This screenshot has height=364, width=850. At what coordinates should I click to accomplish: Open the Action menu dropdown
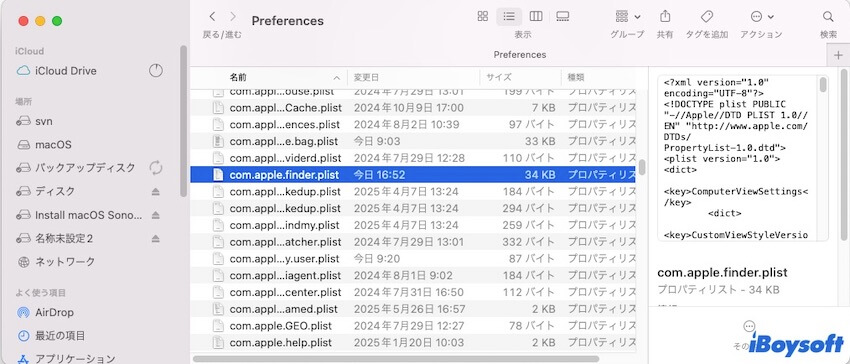pyautogui.click(x=762, y=16)
